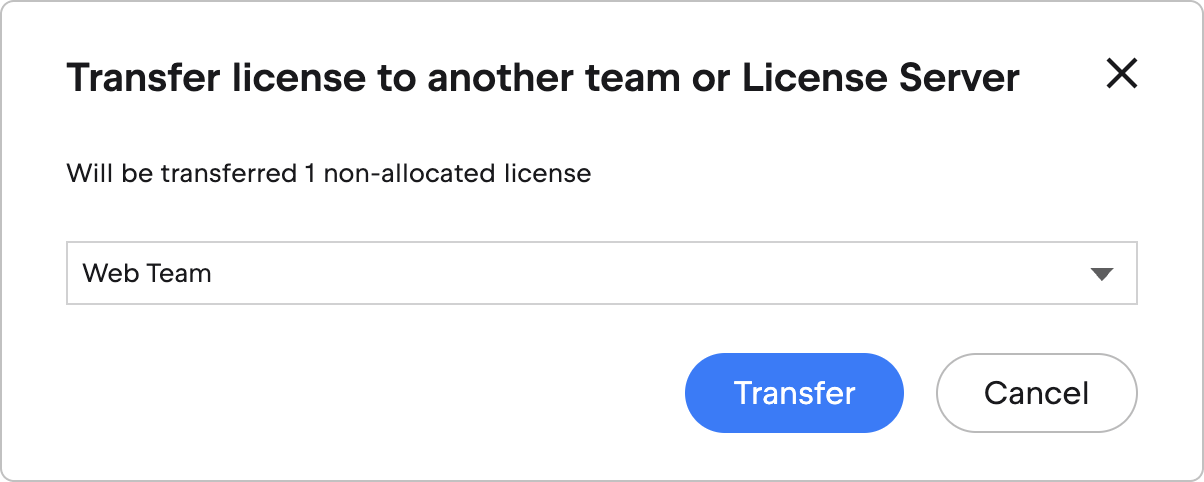Abort the transfer using Cancel
Viewport: 1204px width, 482px height.
tap(1036, 393)
